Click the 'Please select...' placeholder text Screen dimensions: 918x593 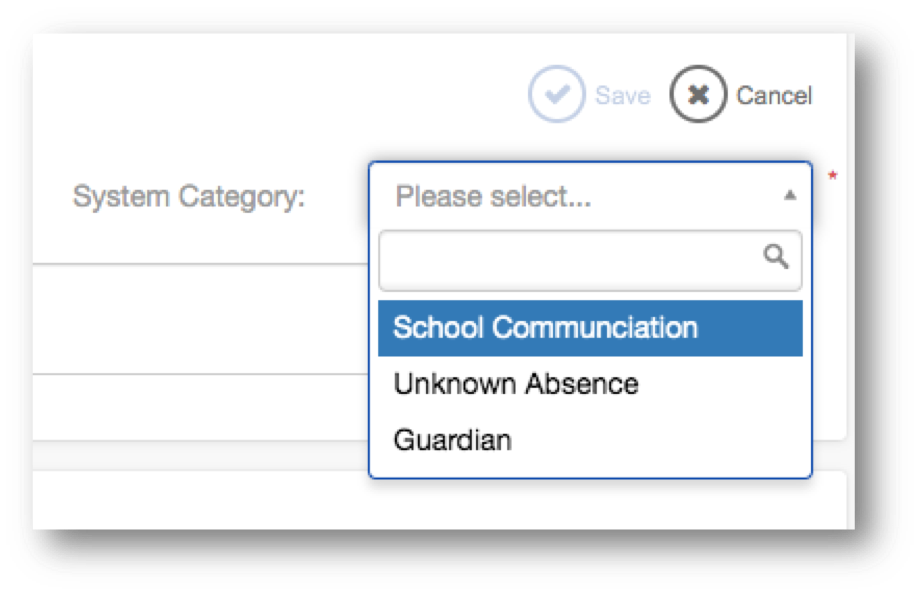(493, 197)
